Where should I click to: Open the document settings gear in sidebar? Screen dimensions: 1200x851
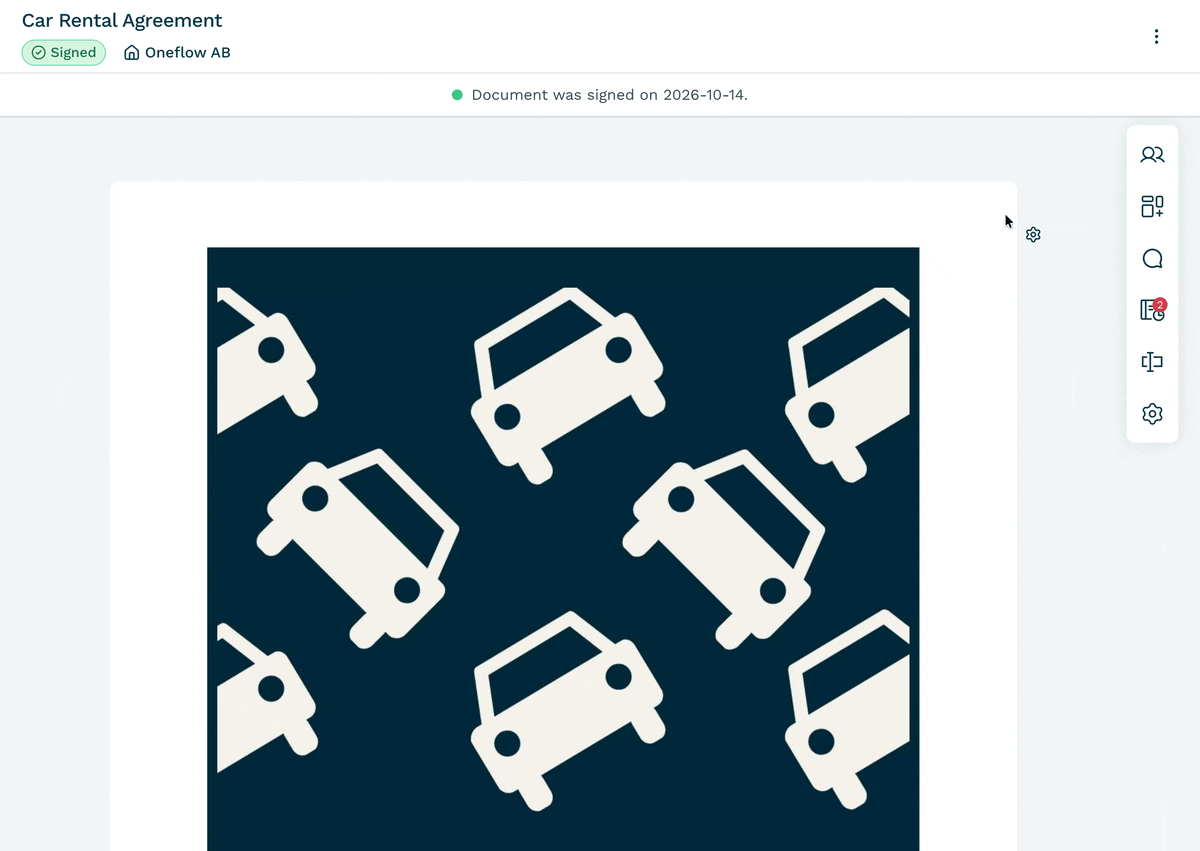[x=1152, y=414]
